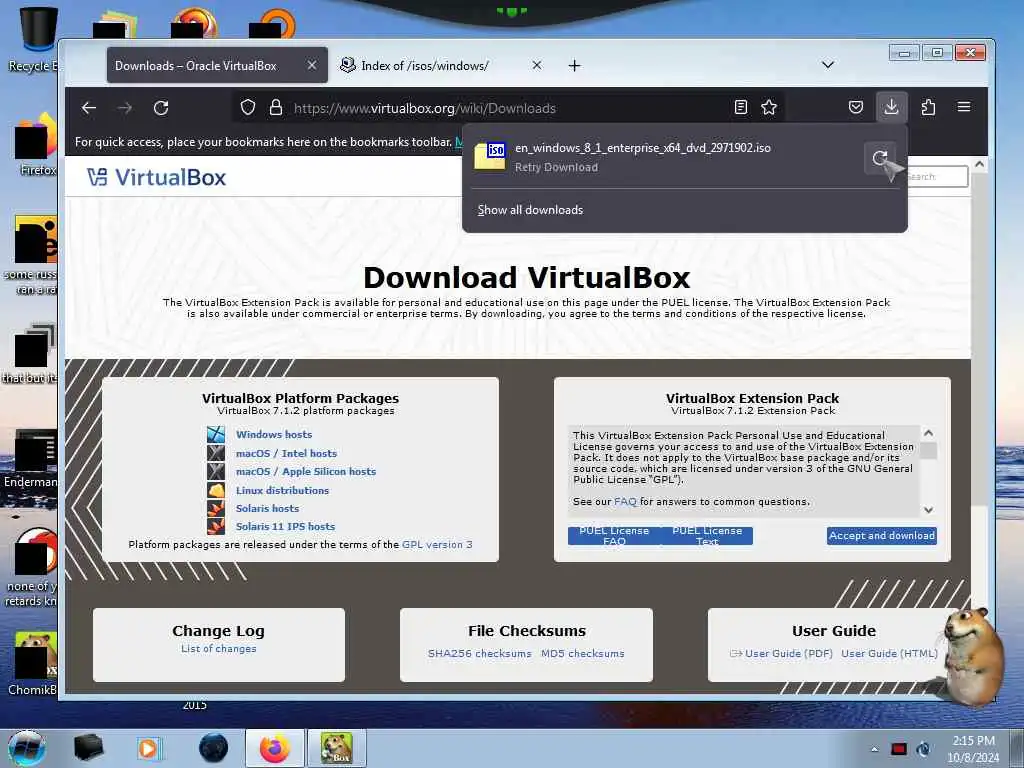
Task: Click the site padlock icon
Action: 276,107
